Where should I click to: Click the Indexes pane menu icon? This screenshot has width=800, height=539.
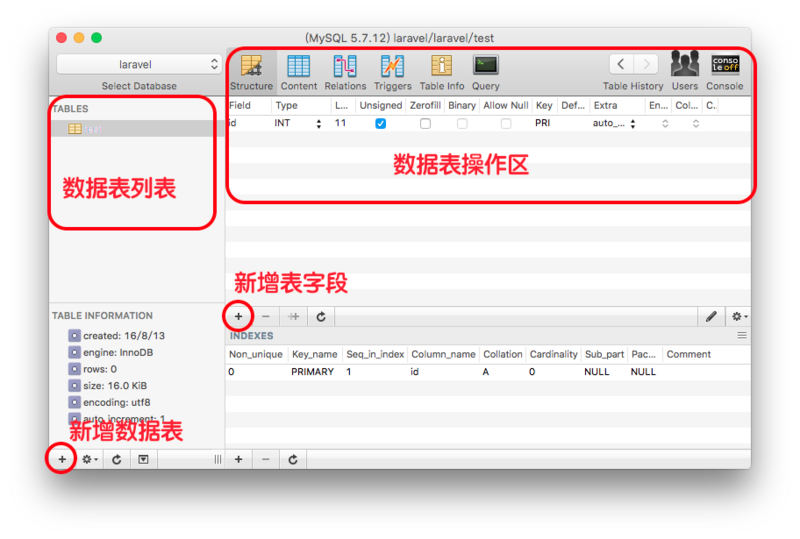(x=742, y=335)
